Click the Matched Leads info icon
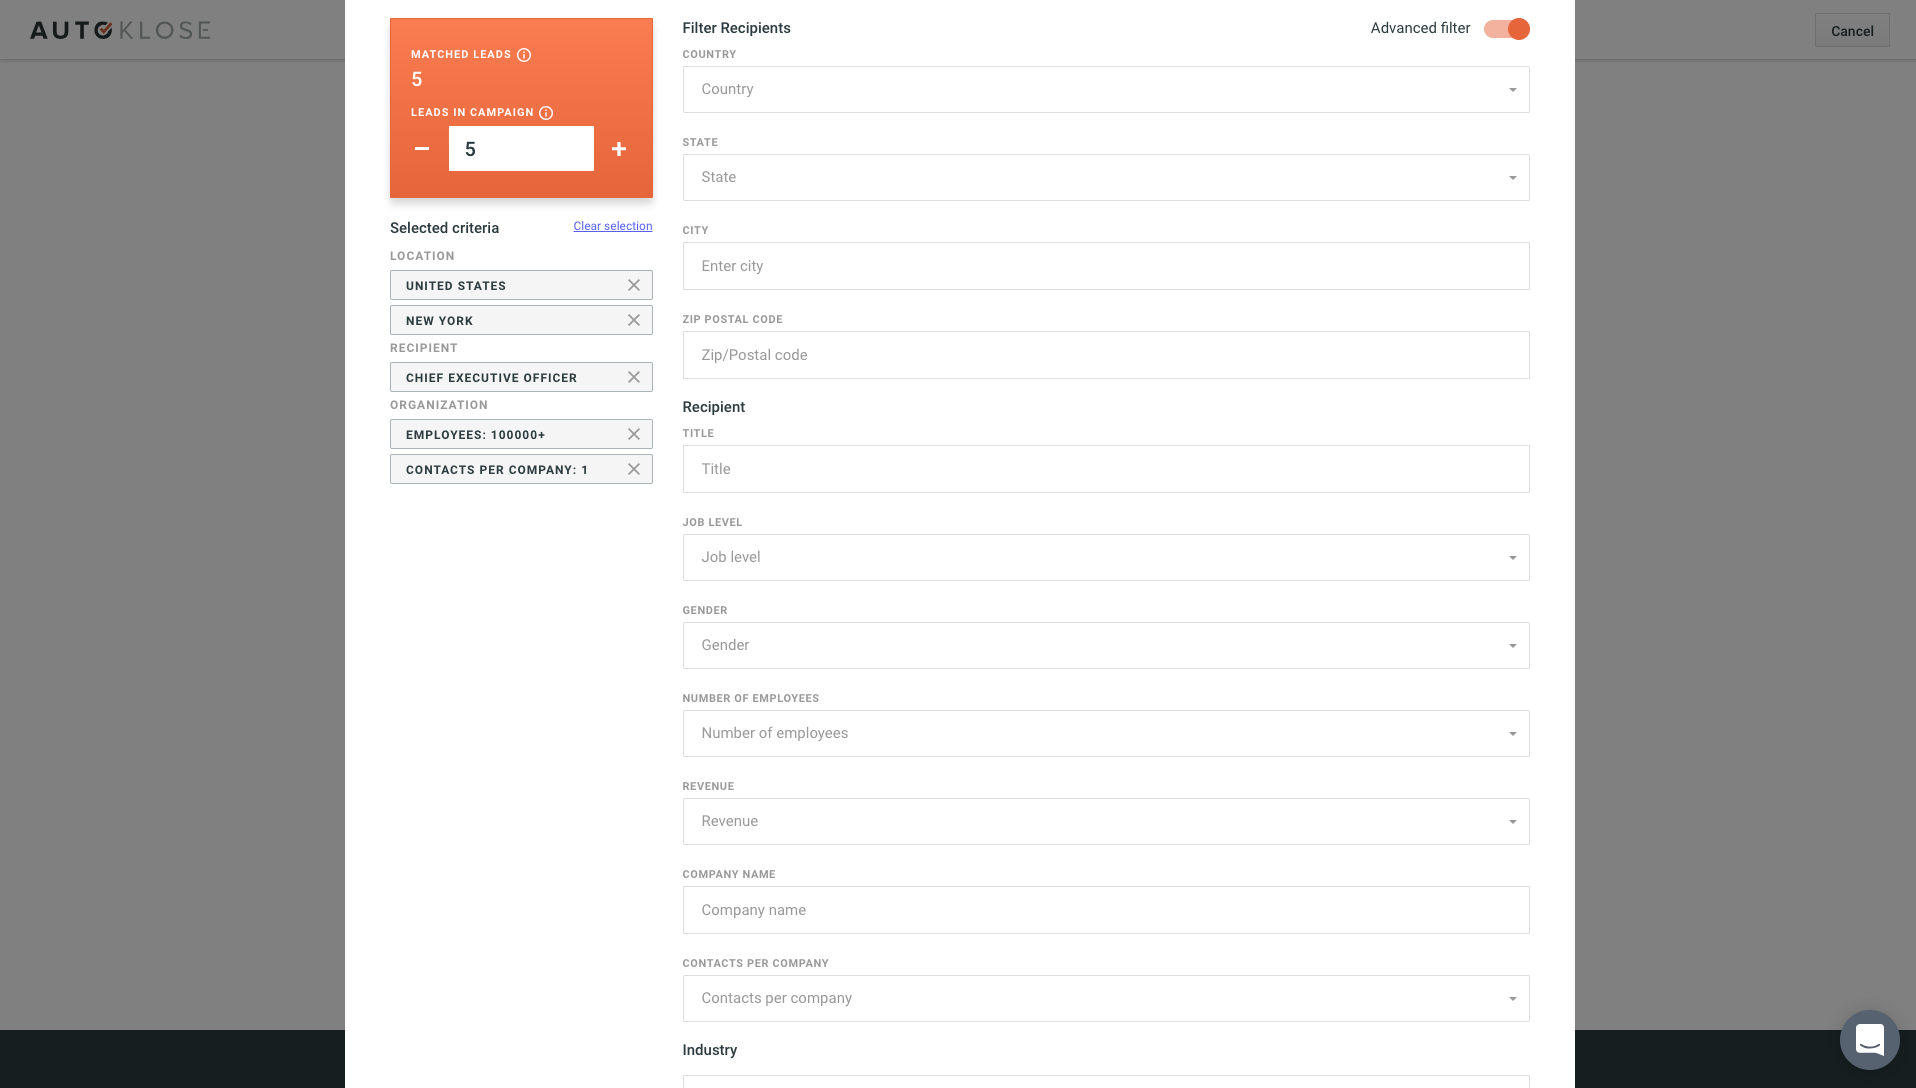The width and height of the screenshot is (1916, 1088). click(524, 55)
